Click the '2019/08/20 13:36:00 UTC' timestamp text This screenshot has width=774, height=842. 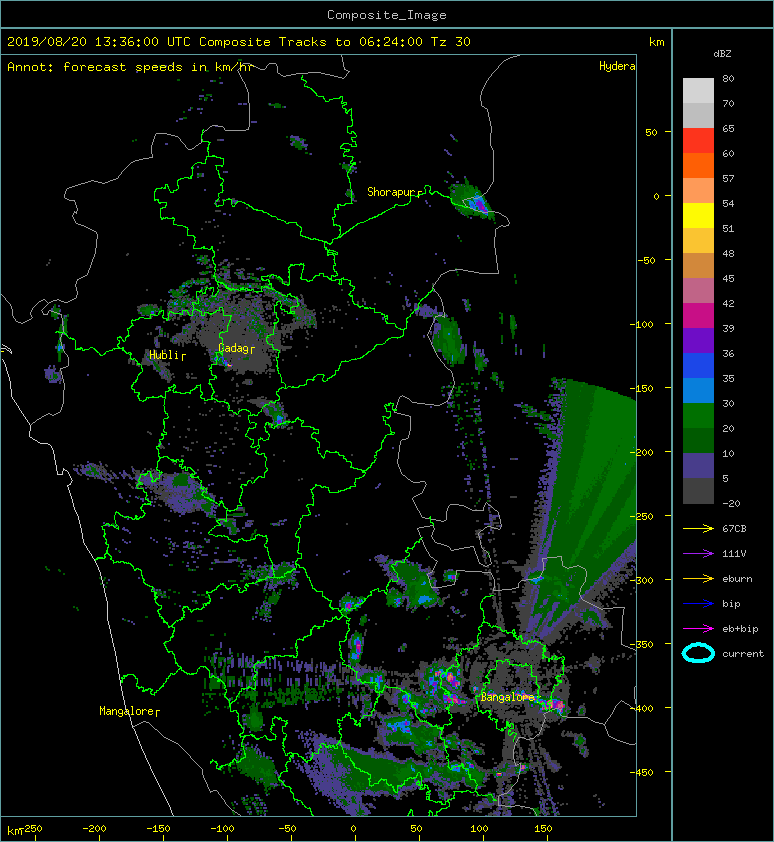pyautogui.click(x=99, y=42)
